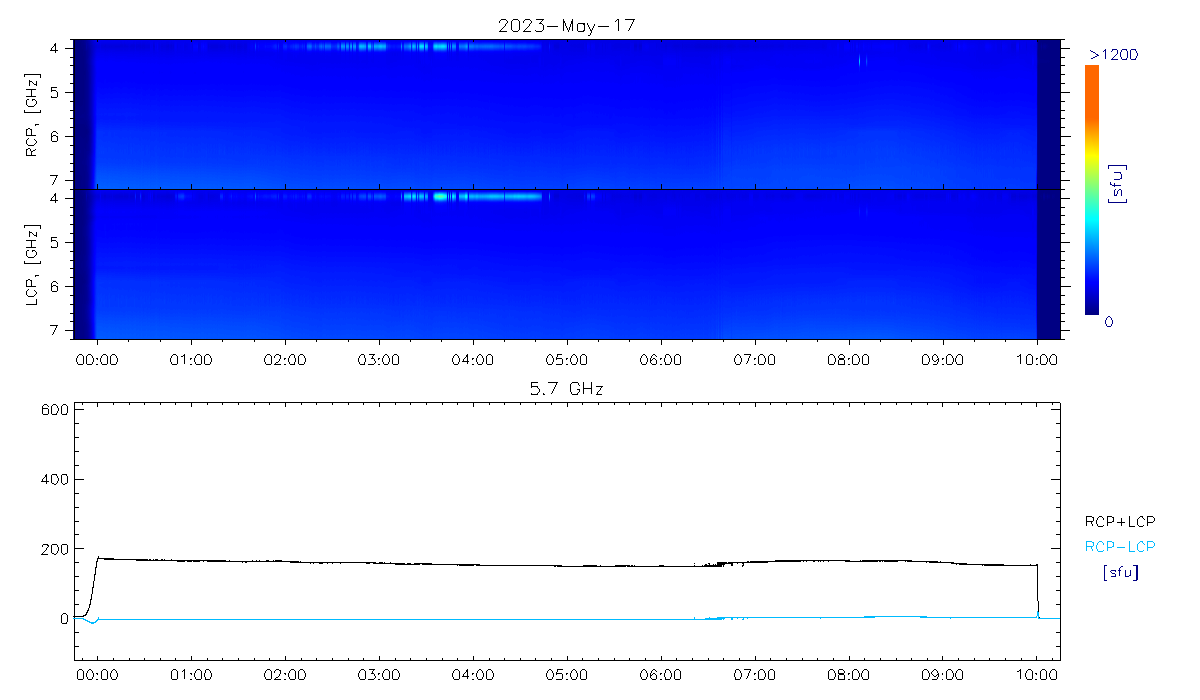Click the brightest burst in the LCP spectrogram
The height and width of the screenshot is (700, 1200).
tap(440, 197)
